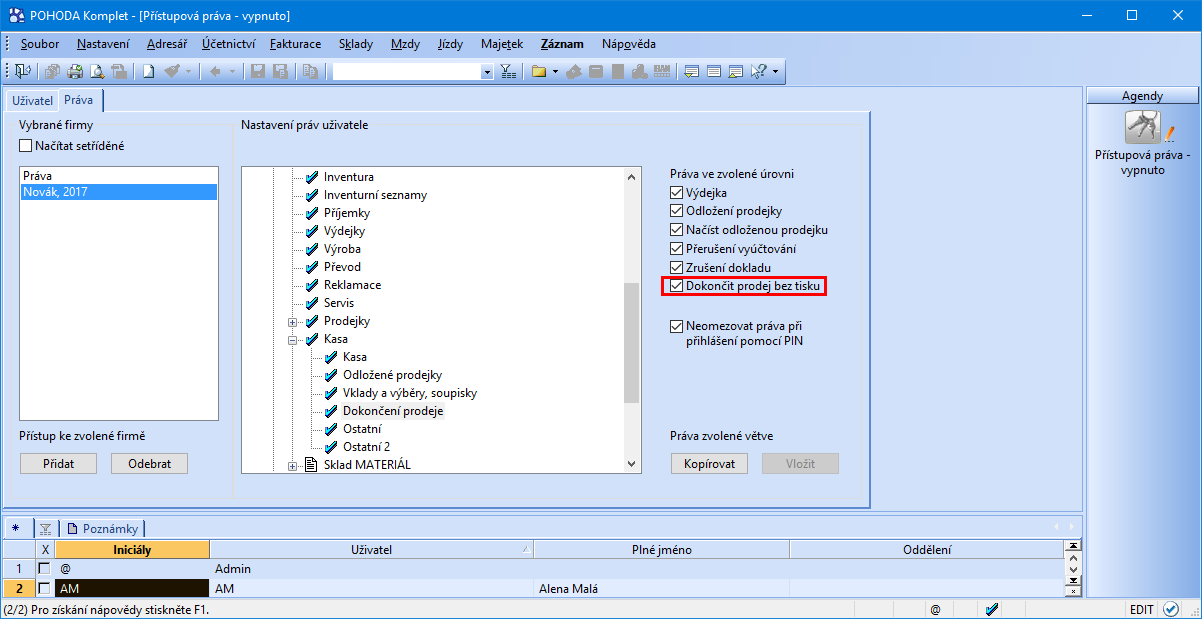The width and height of the screenshot is (1202, 619).
Task: Open the Poznámky tab
Action: click(x=104, y=528)
